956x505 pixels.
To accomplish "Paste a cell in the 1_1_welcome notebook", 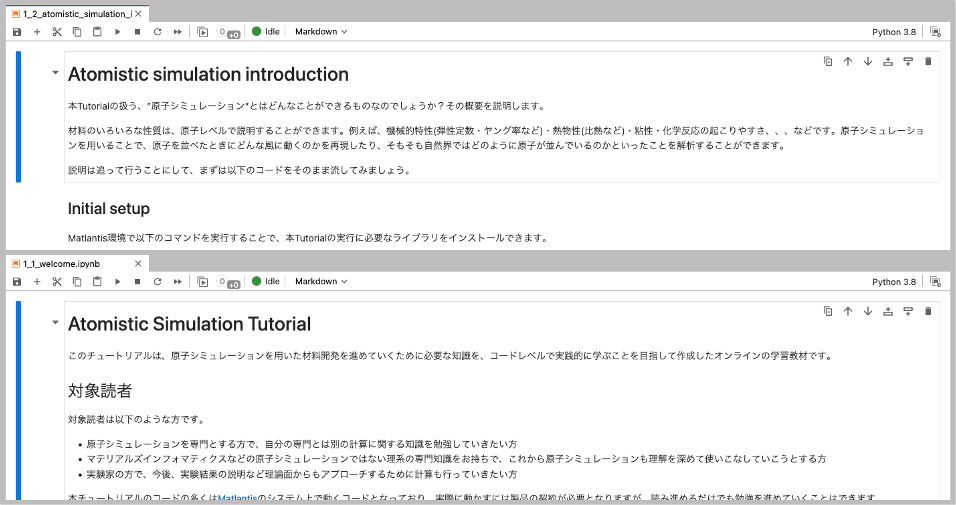I will tap(97, 282).
